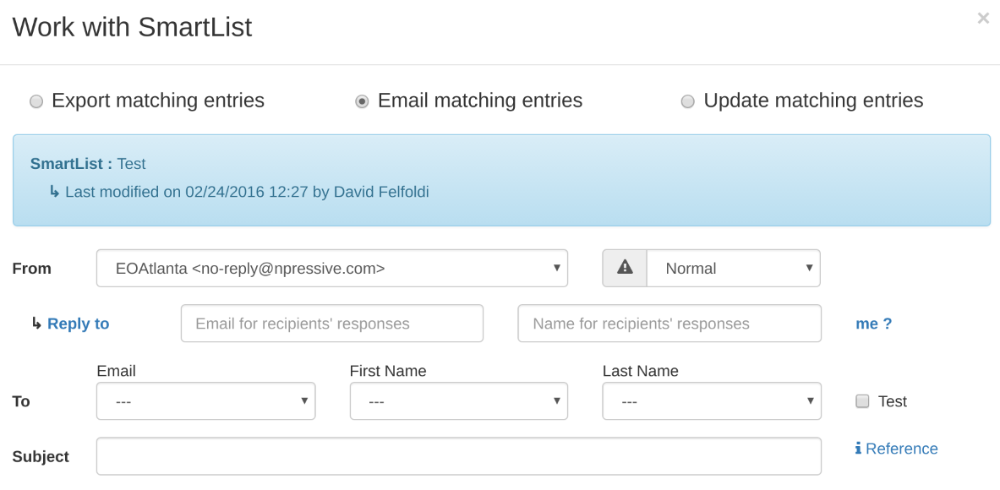Expand the First Name field dropdown
The image size is (1000, 490).
[x=459, y=401]
